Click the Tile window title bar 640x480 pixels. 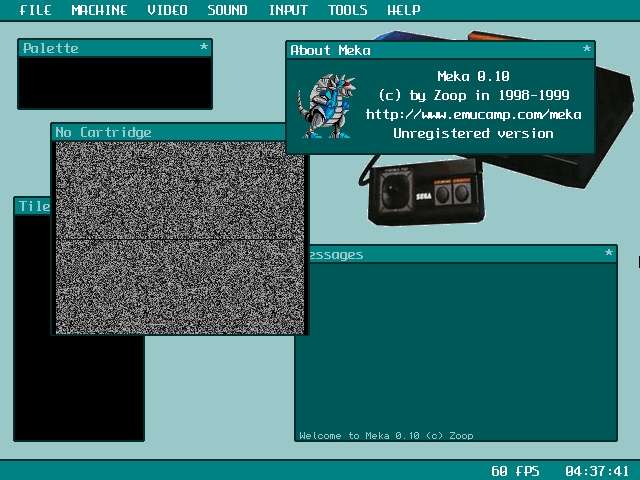pos(33,206)
